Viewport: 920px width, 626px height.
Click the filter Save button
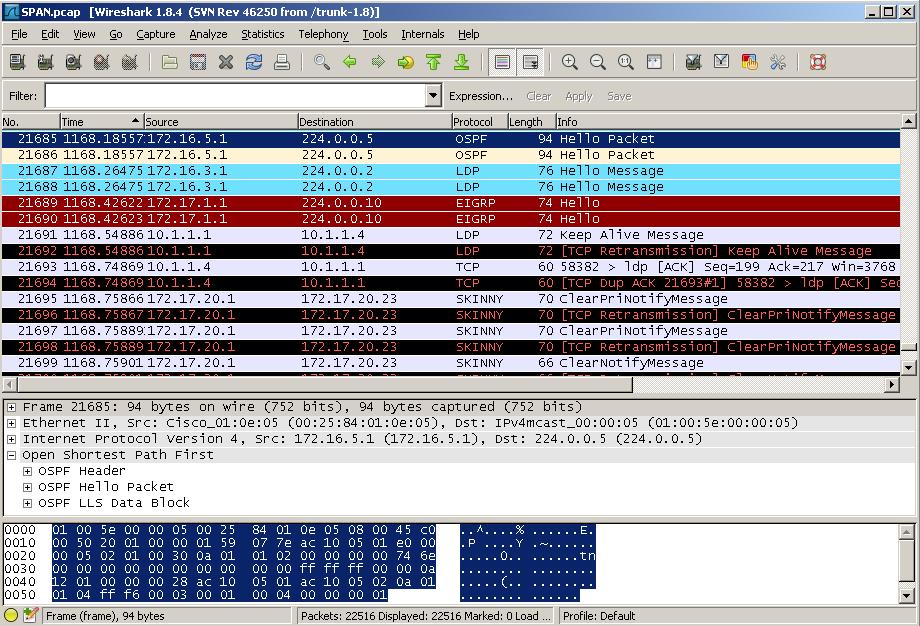(619, 96)
